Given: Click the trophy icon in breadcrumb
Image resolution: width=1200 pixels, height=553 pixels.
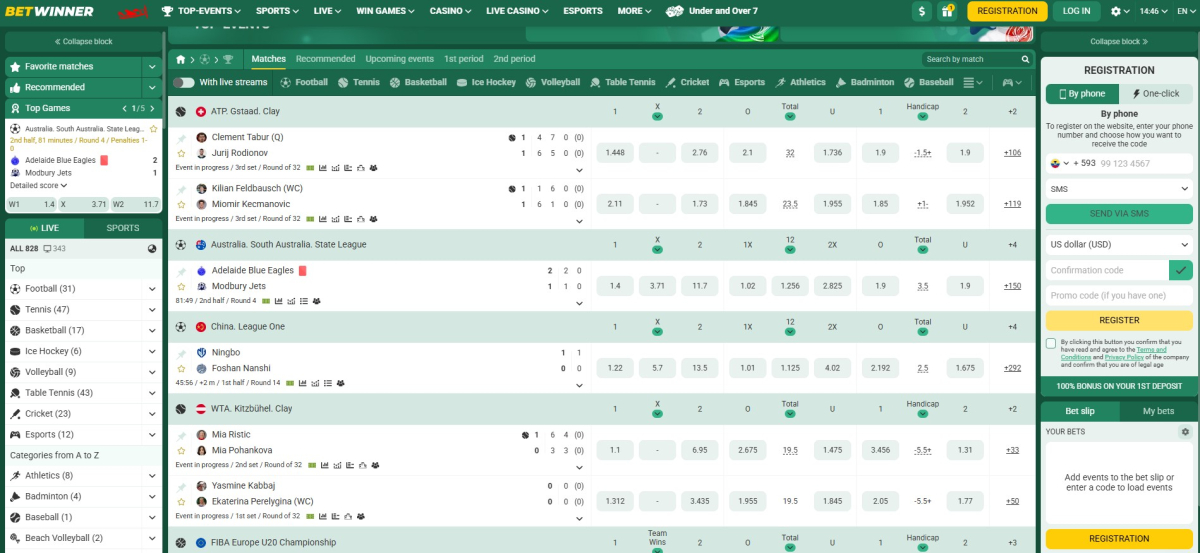Looking at the screenshot, I should point(228,59).
